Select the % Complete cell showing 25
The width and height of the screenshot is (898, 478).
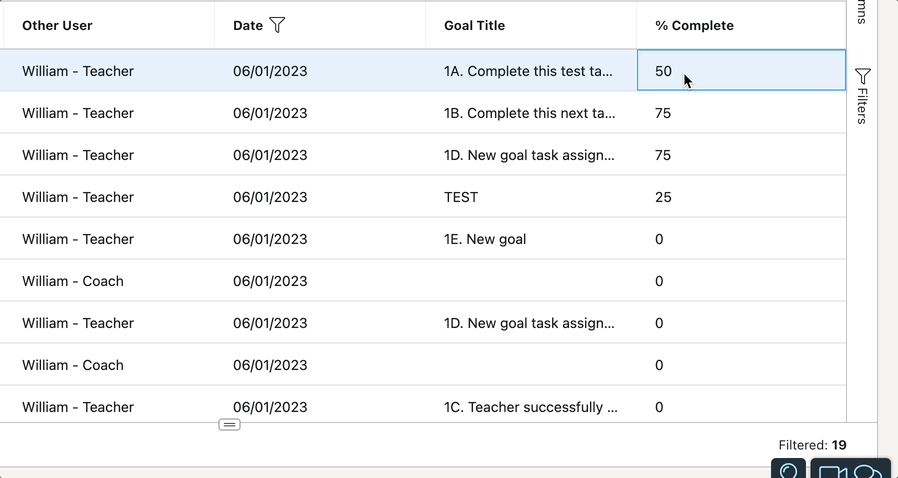(x=663, y=197)
